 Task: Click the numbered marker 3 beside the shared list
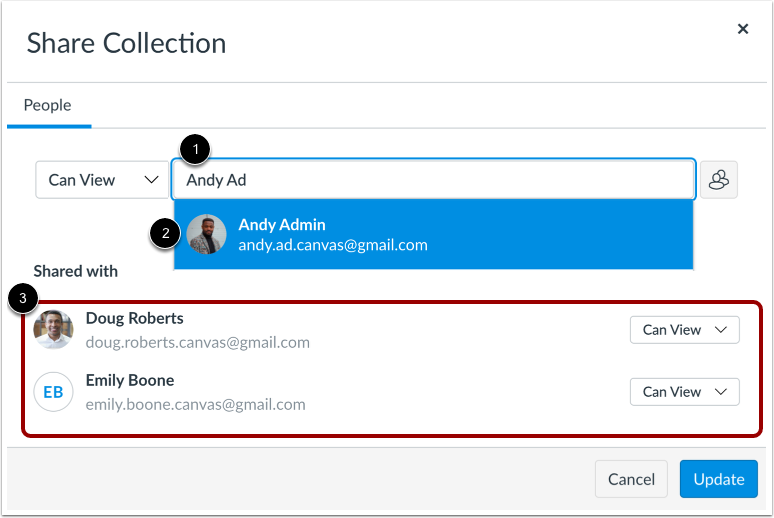pos(23,298)
